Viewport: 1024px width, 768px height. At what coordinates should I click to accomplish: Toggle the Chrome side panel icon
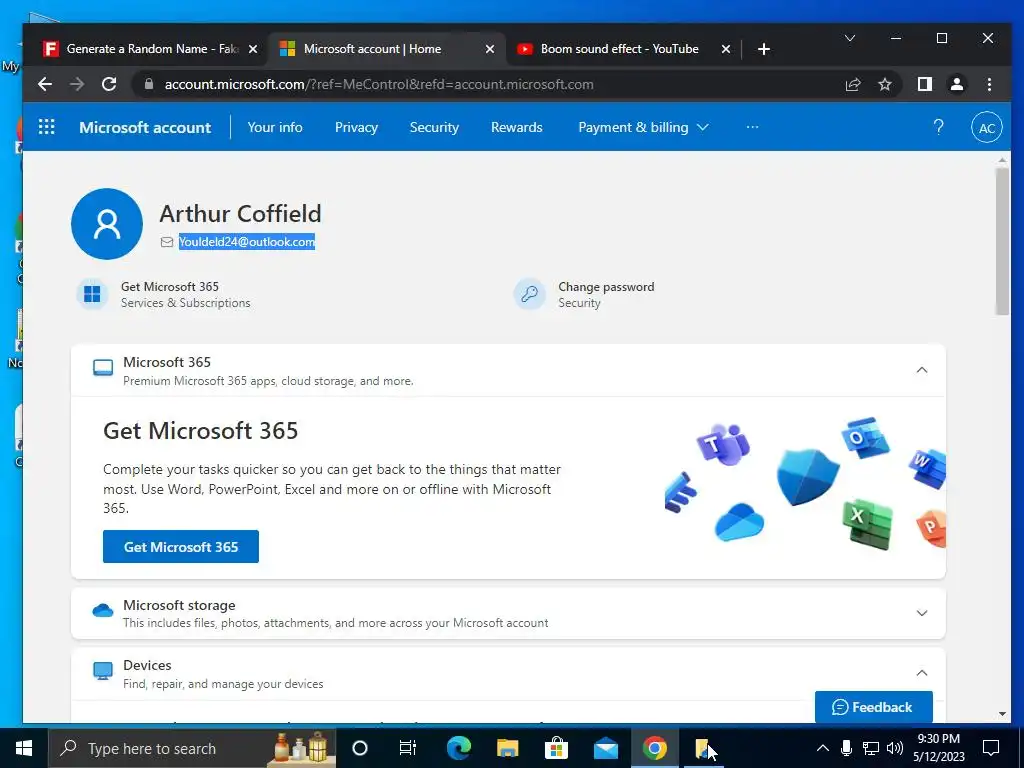[925, 84]
